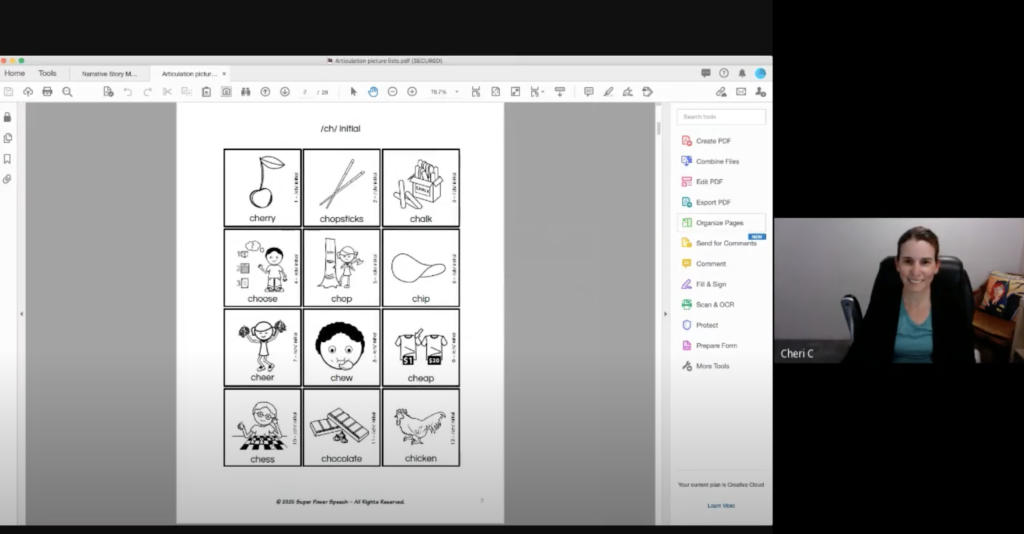Expand the left navigation pane arrow
Viewport: 1024px width, 534px height.
22,314
